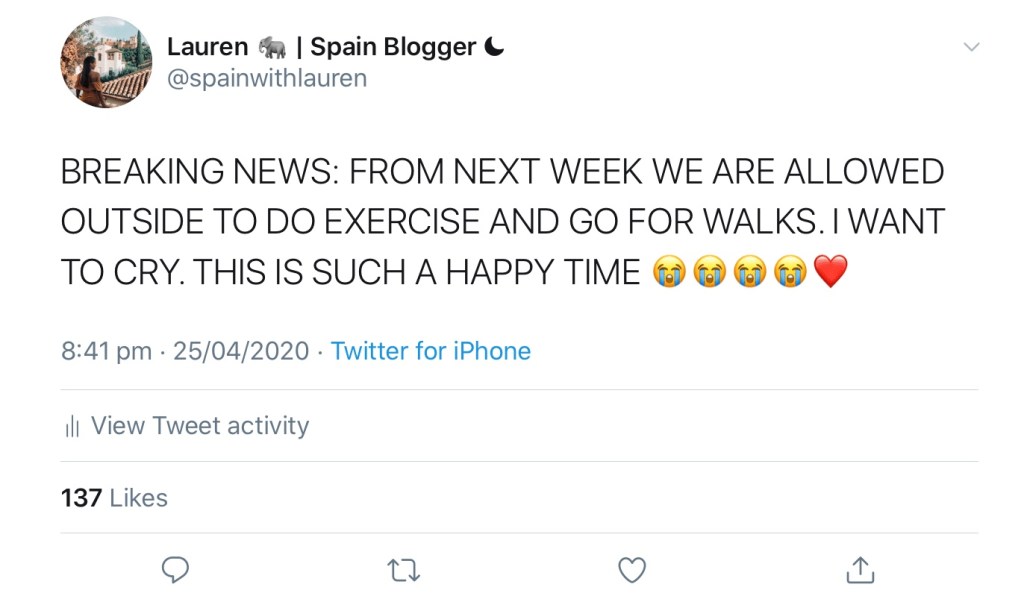This screenshot has height=602, width=1024.
Task: Open View Tweet activity
Action: pyautogui.click(x=198, y=426)
